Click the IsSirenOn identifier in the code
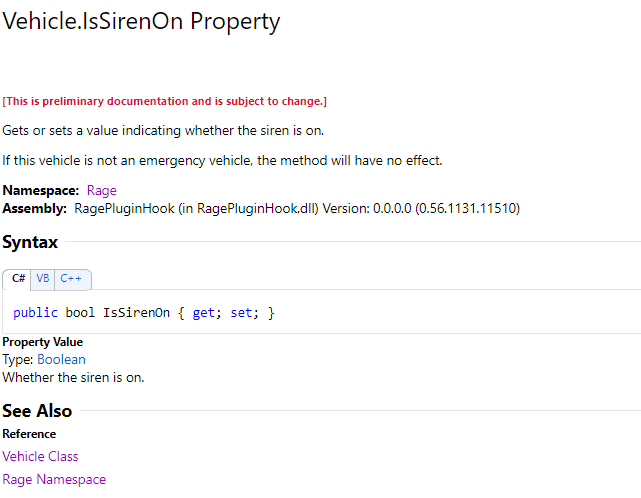Screen dimensions: 641x498 pyautogui.click(x=136, y=313)
